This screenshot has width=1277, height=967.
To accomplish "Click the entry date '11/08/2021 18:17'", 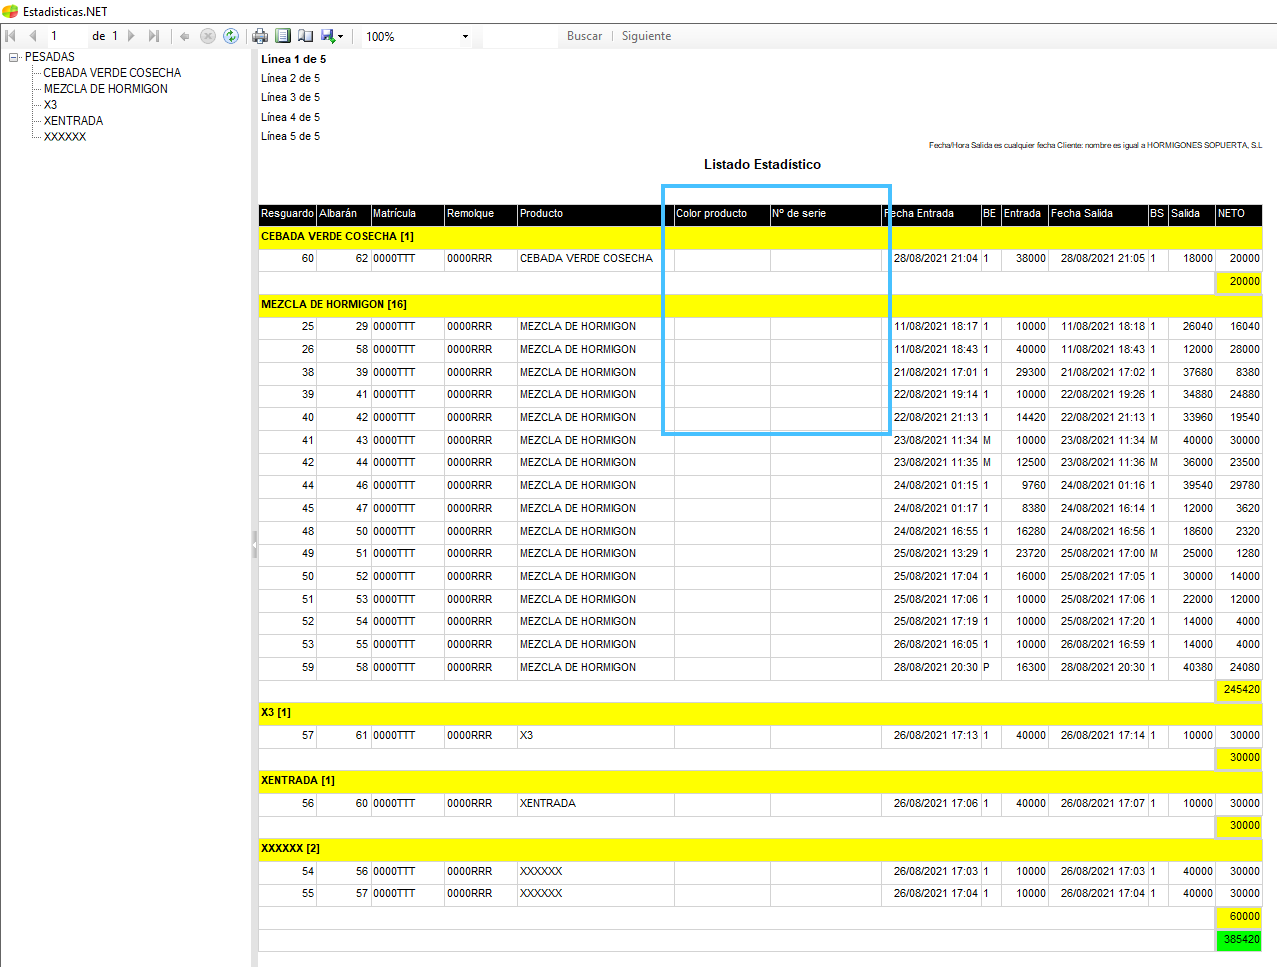I will click(936, 327).
